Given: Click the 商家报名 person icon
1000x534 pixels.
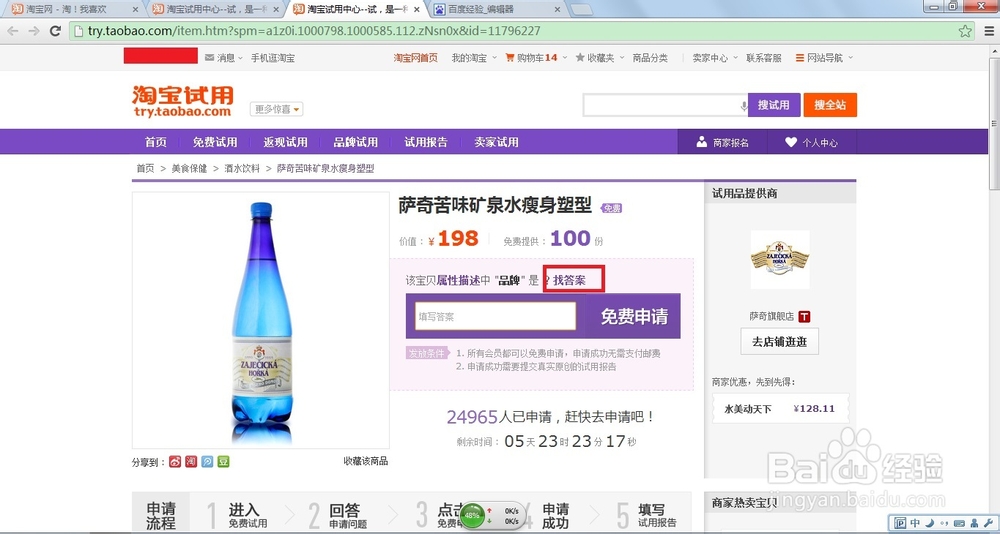Looking at the screenshot, I should 702,142.
